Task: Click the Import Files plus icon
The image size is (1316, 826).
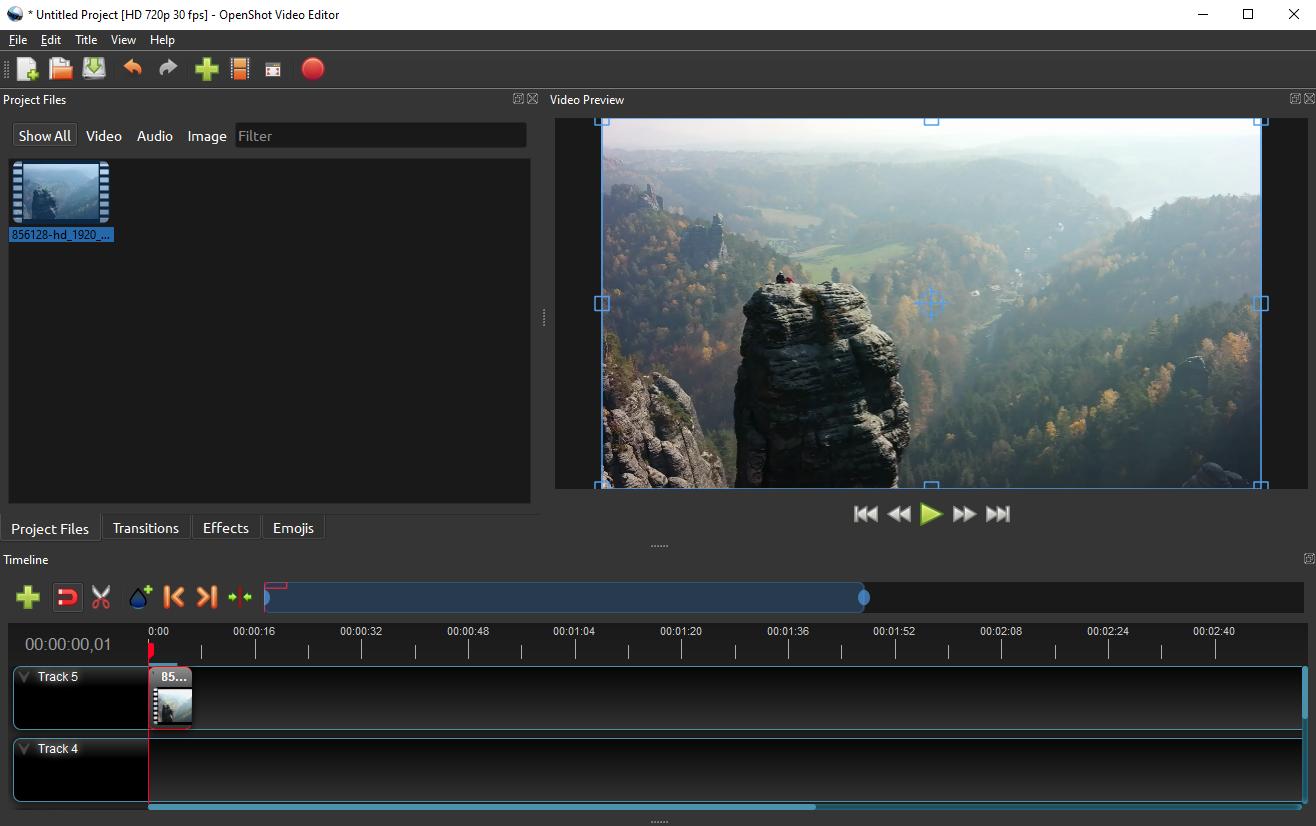Action: [206, 68]
